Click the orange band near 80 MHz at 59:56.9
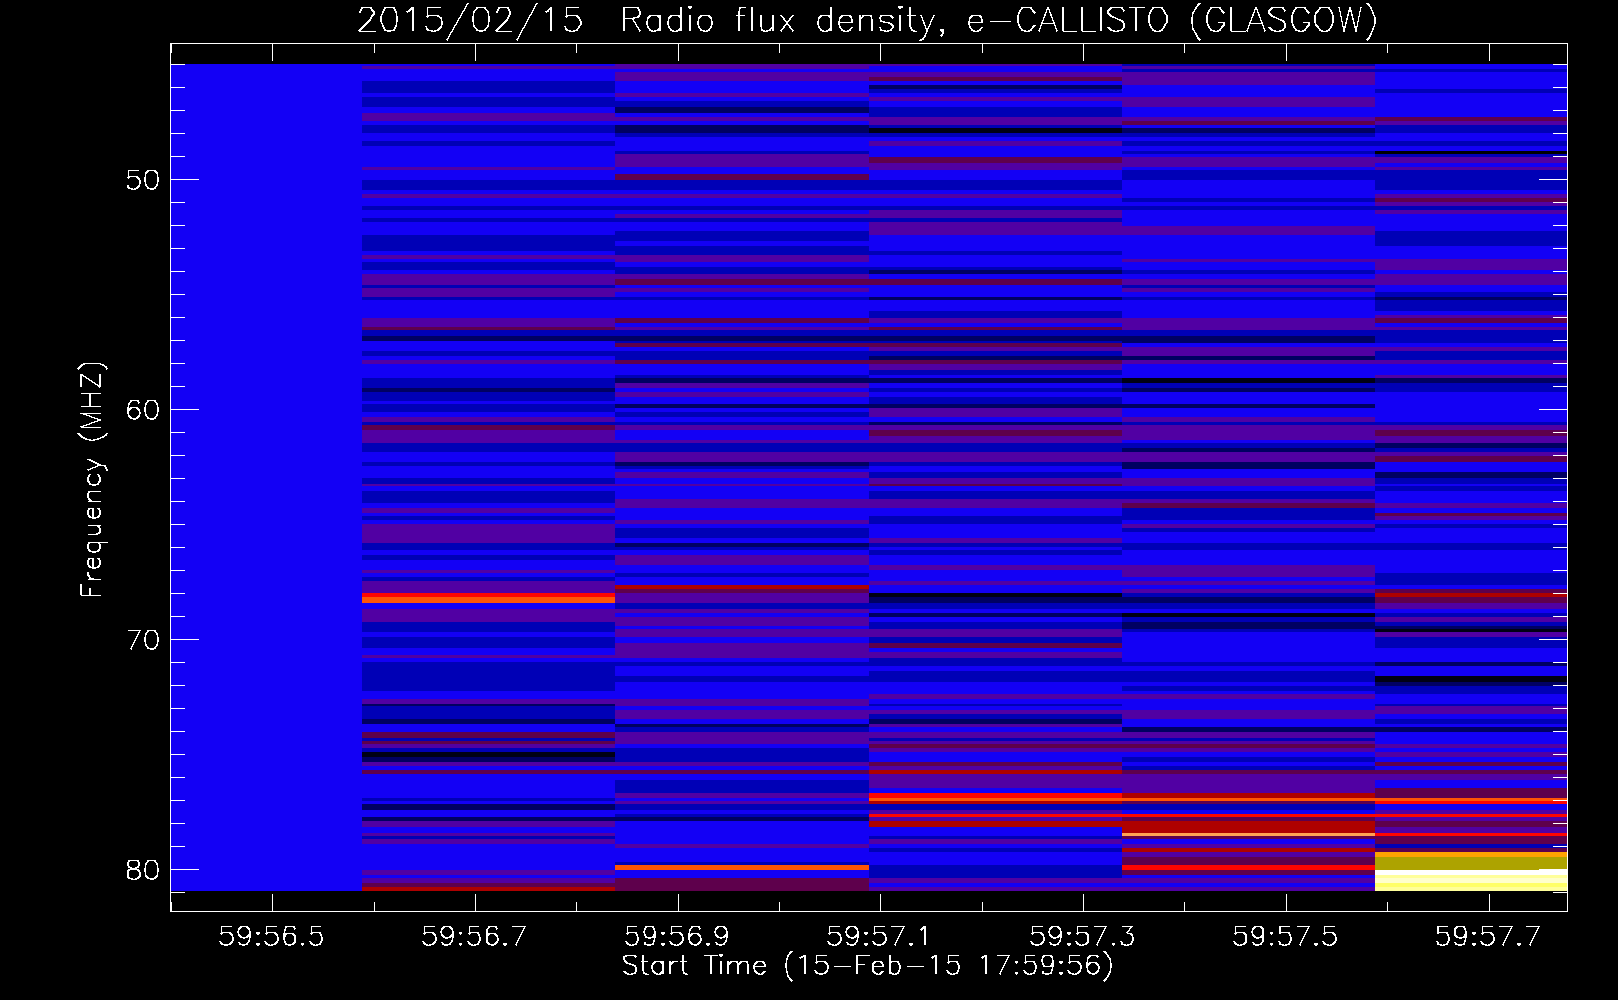 (742, 867)
